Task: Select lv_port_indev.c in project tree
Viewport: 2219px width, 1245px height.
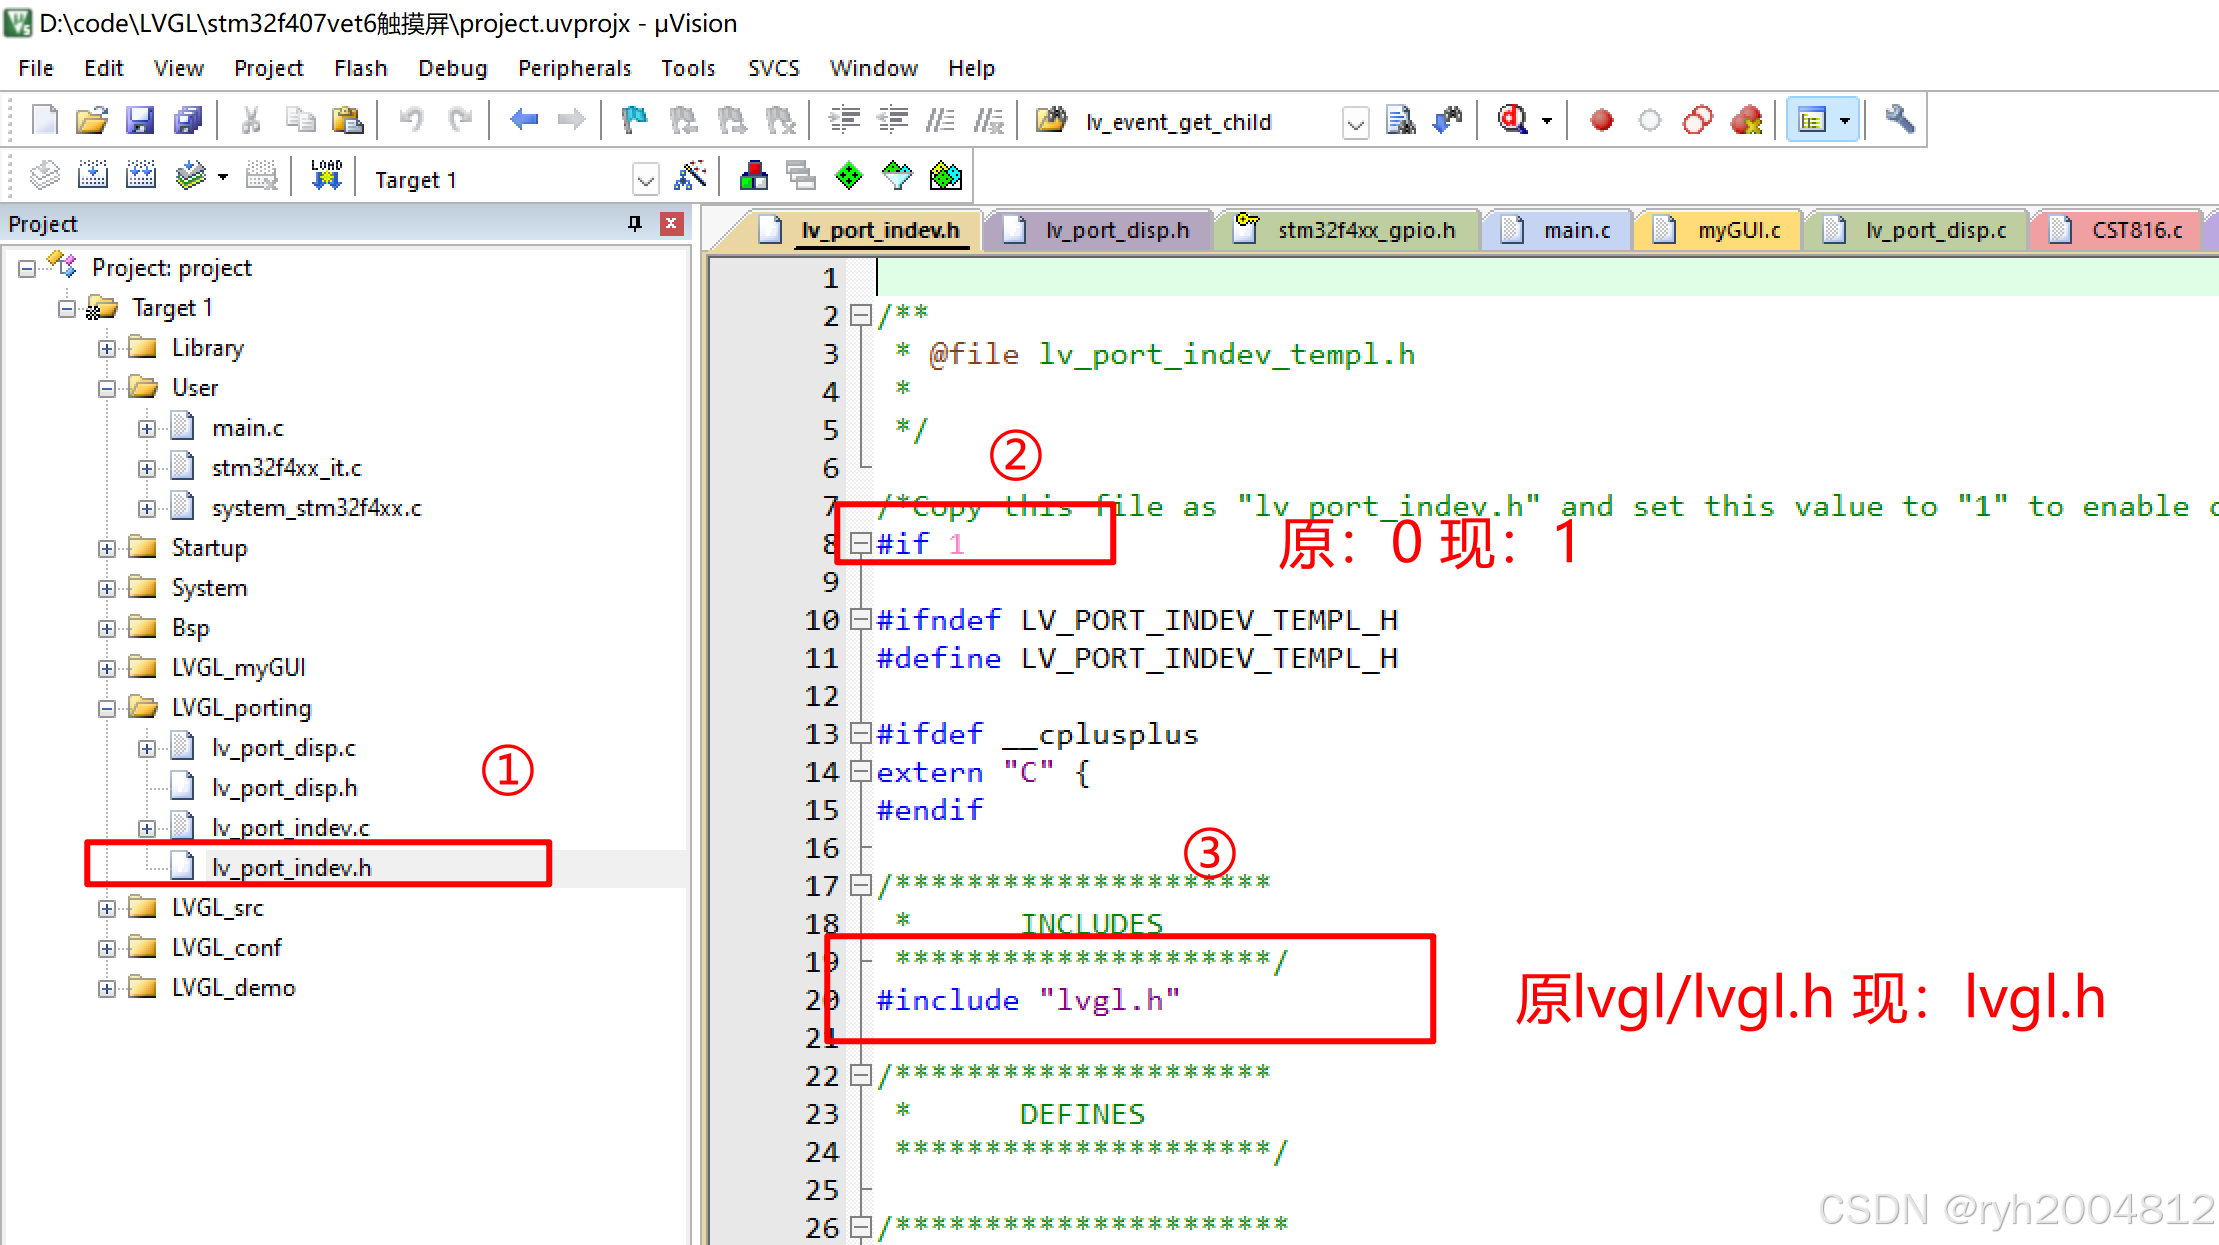Action: pos(290,827)
